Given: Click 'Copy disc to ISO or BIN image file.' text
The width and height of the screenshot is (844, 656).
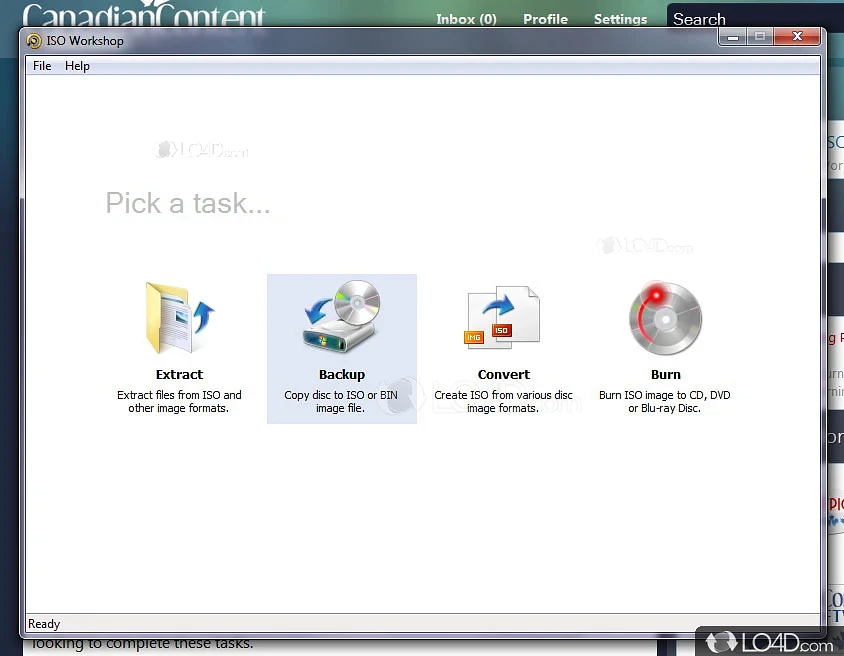Looking at the screenshot, I should (x=341, y=401).
